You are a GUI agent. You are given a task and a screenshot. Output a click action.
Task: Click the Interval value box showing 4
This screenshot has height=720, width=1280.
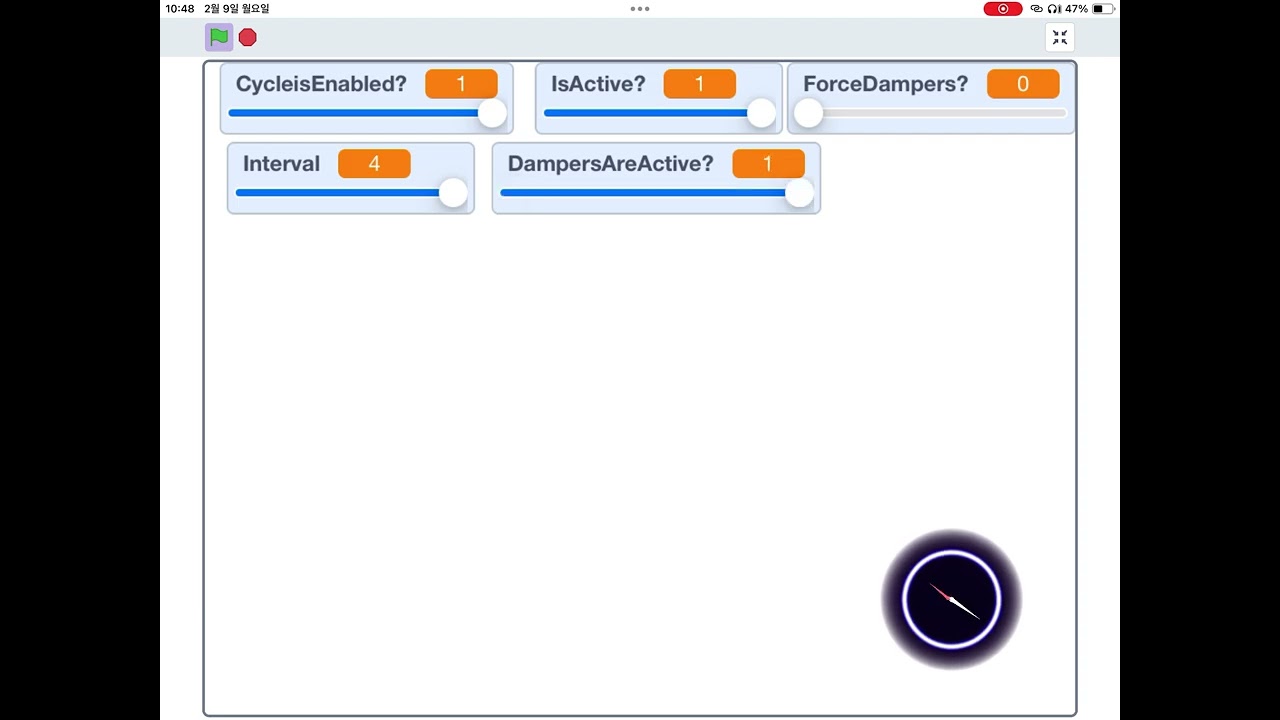point(374,164)
